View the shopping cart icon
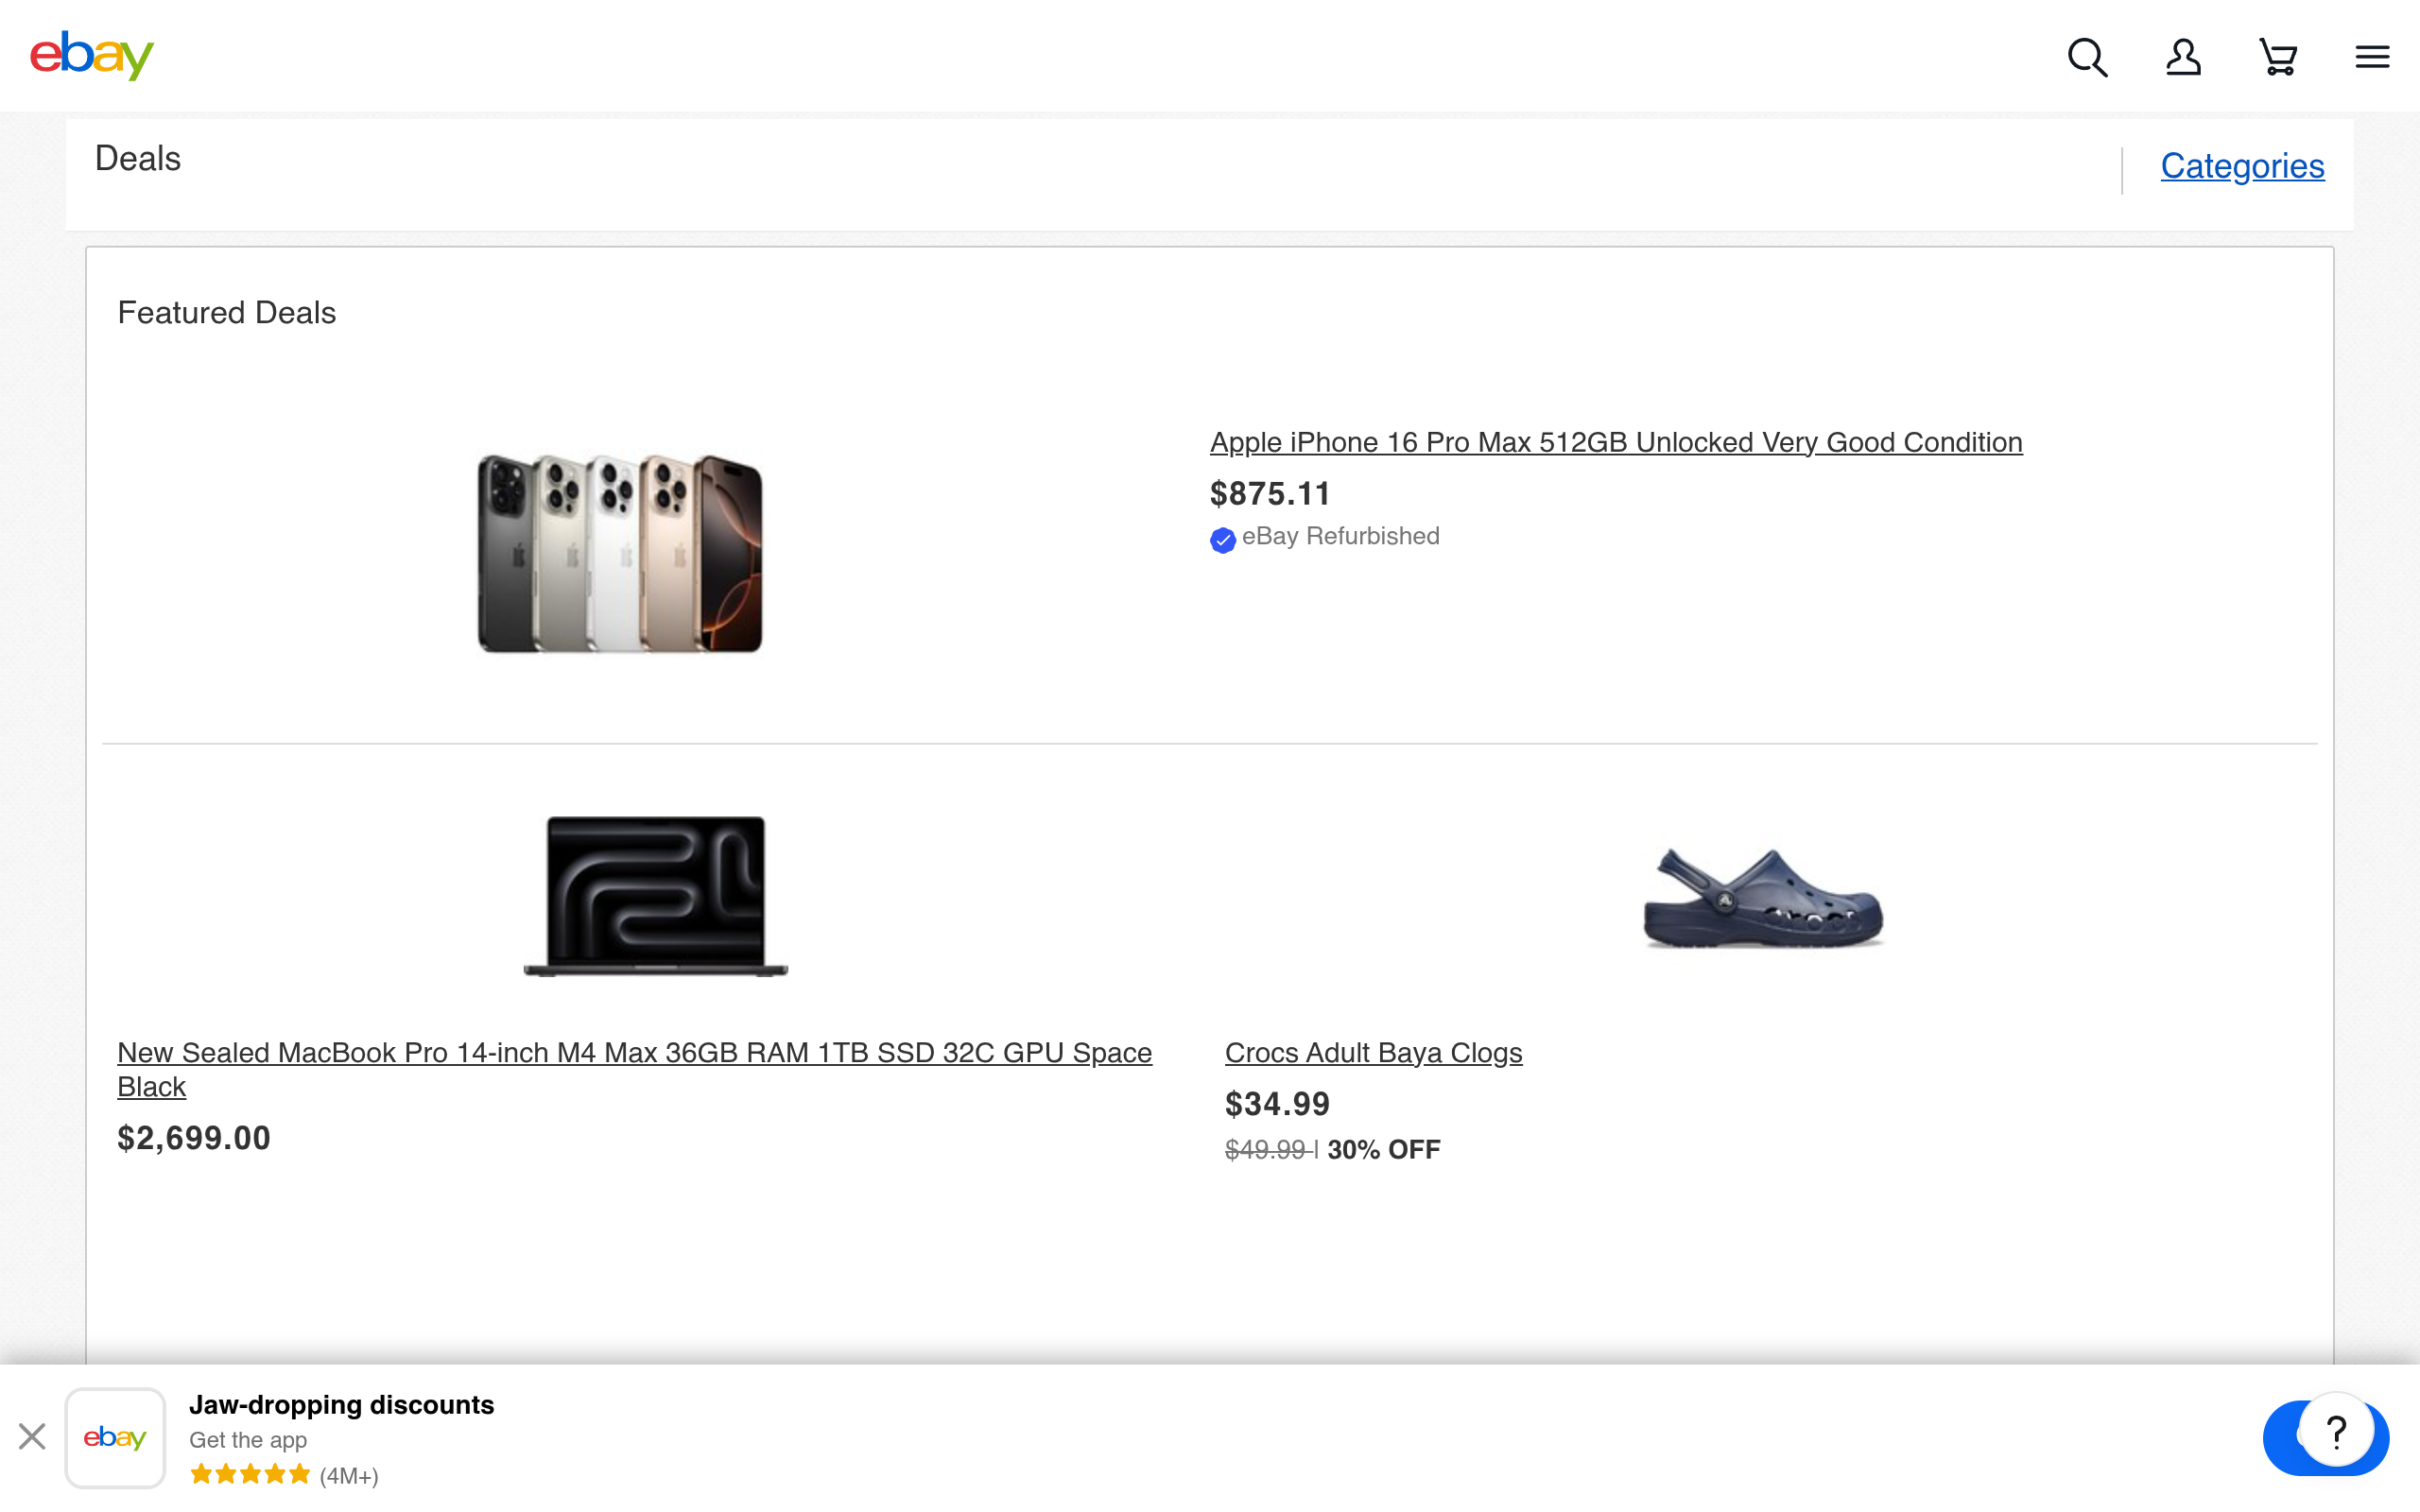This screenshot has width=2420, height=1512. click(x=2278, y=57)
